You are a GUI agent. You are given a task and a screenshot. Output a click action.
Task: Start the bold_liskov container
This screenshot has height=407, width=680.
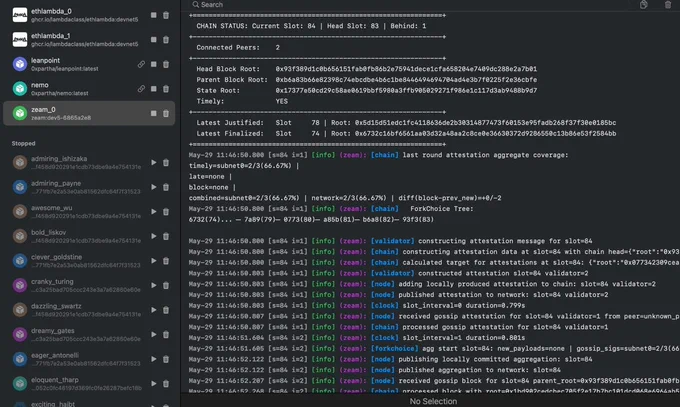pos(154,236)
